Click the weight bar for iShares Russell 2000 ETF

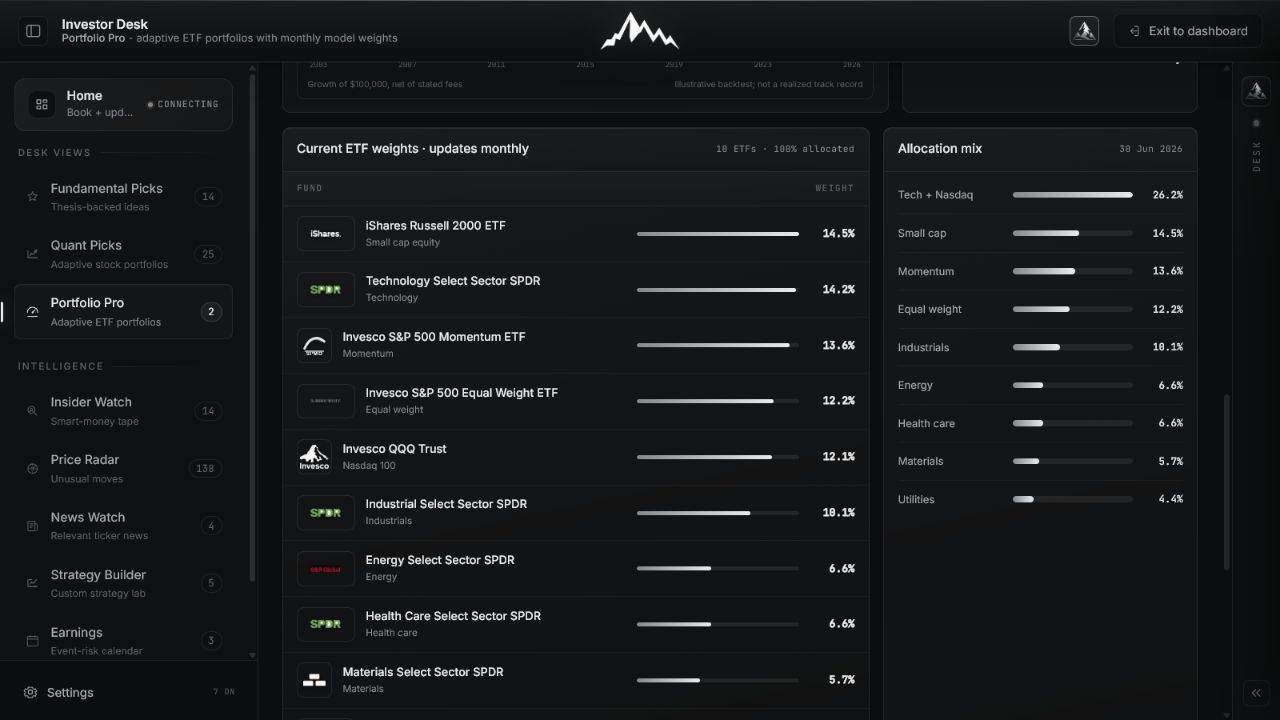(x=718, y=234)
